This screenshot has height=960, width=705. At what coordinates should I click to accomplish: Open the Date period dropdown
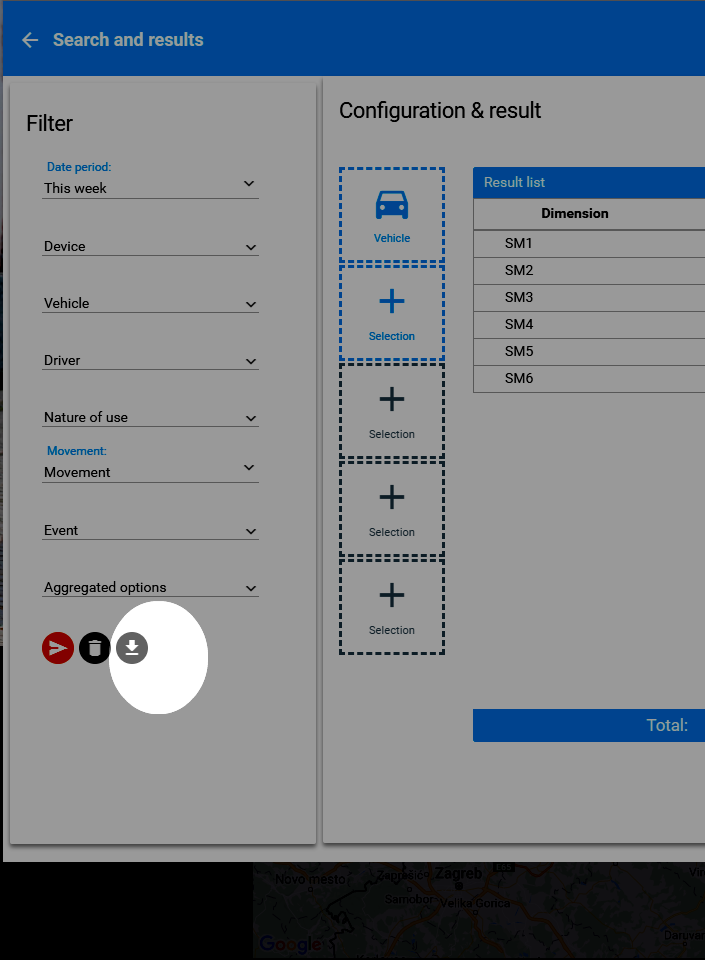click(x=150, y=187)
